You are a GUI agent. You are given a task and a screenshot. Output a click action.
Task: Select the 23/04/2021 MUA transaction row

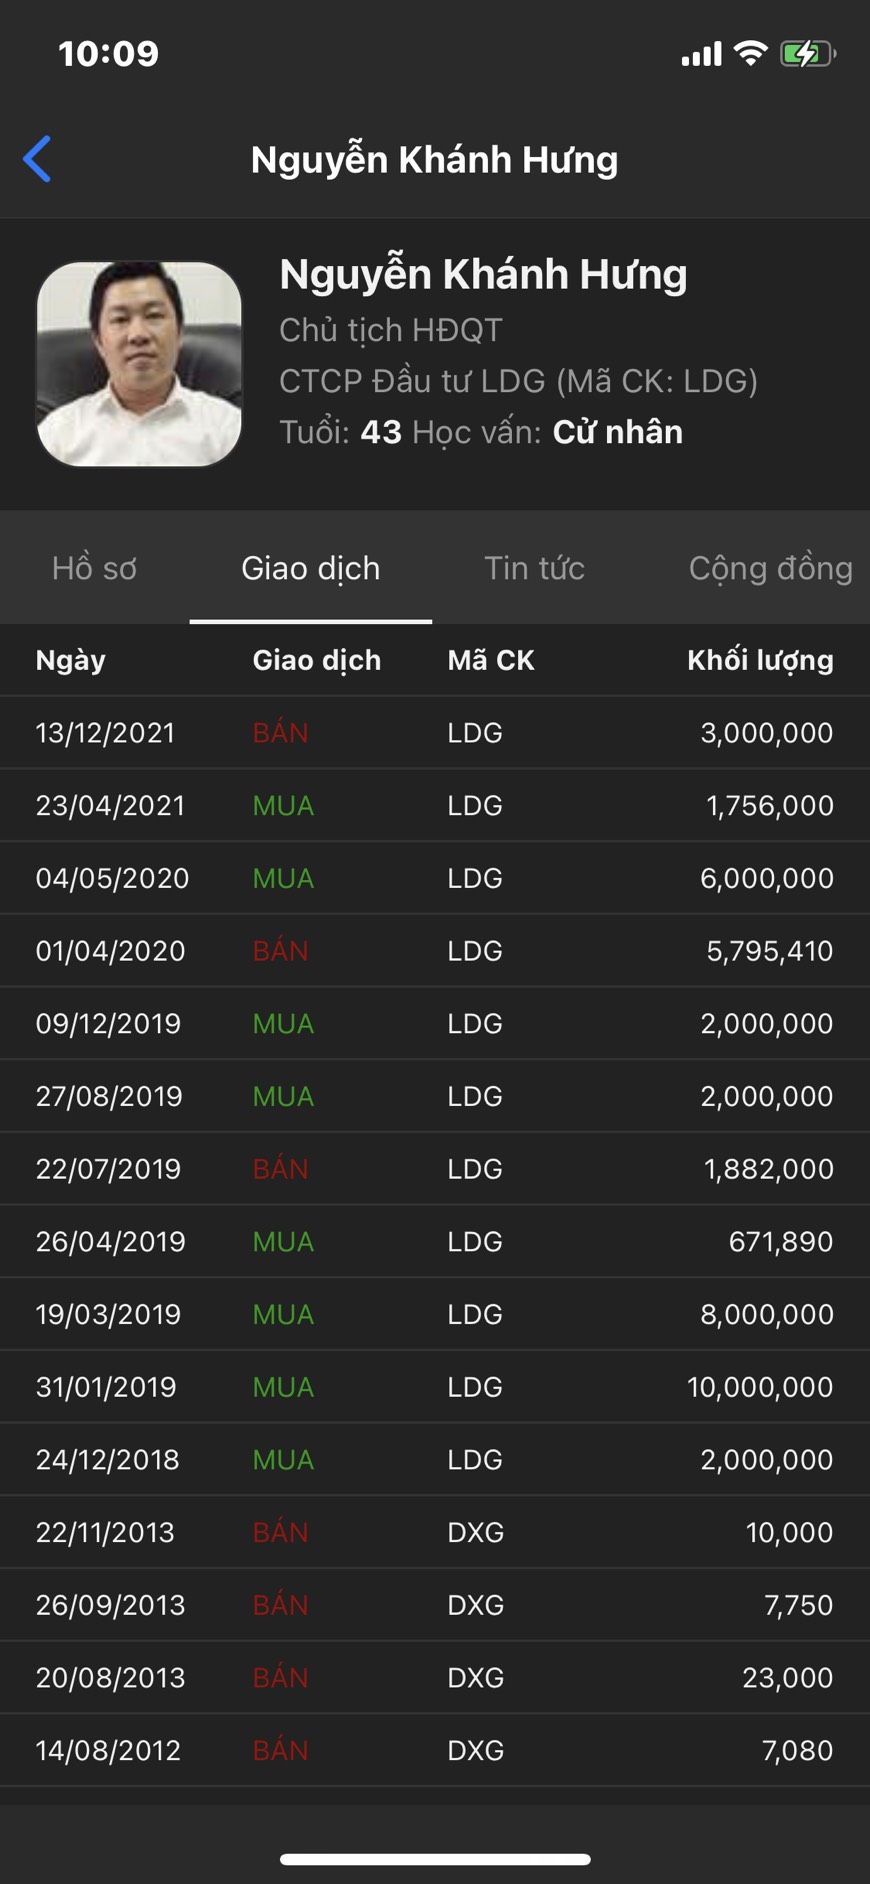pyautogui.click(x=434, y=806)
